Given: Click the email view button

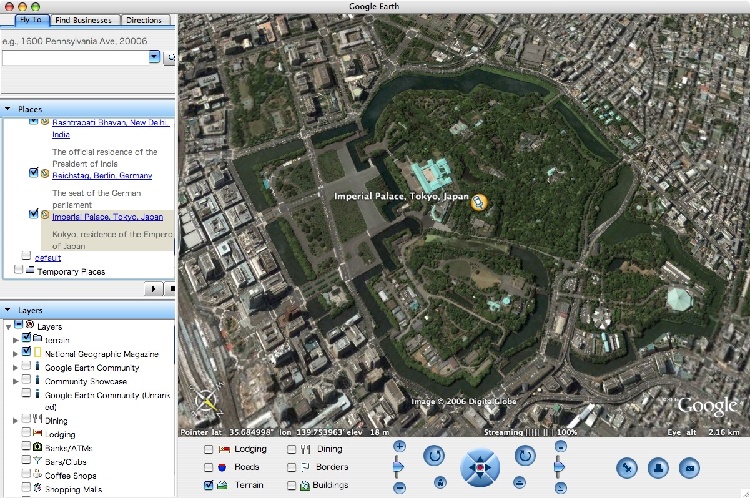Looking at the screenshot, I should point(689,467).
